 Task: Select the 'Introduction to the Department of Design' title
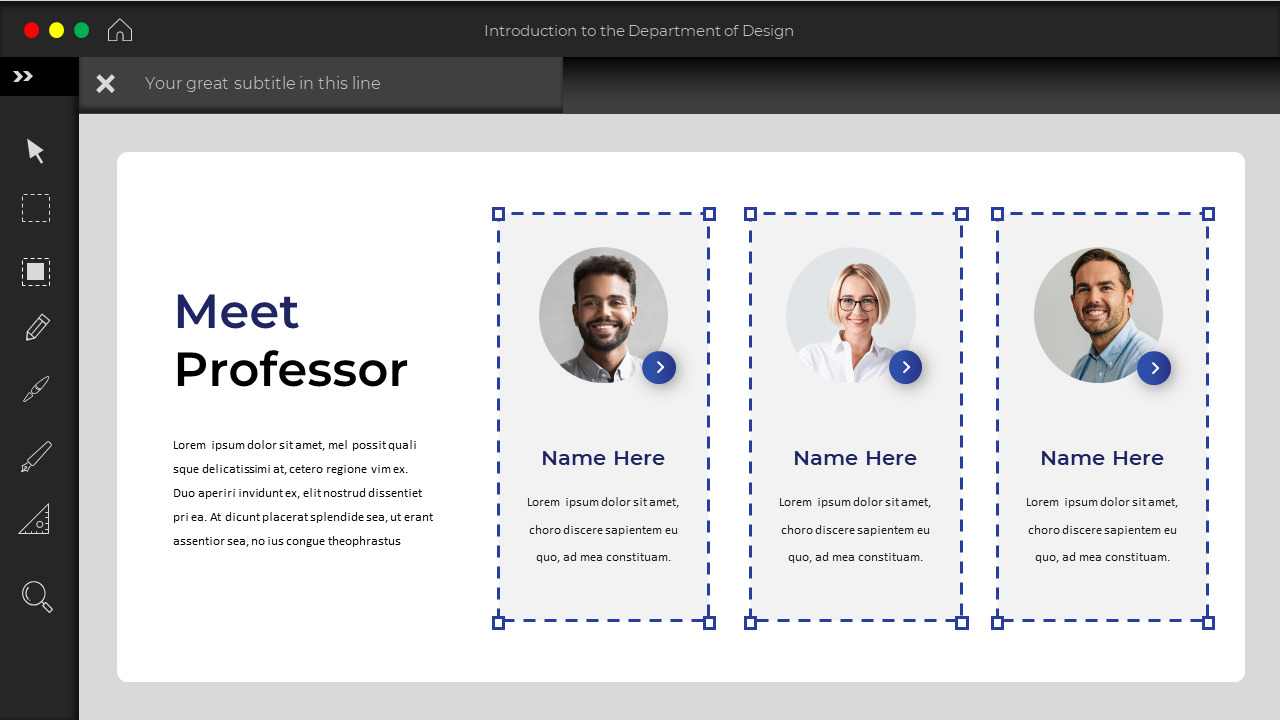click(640, 31)
